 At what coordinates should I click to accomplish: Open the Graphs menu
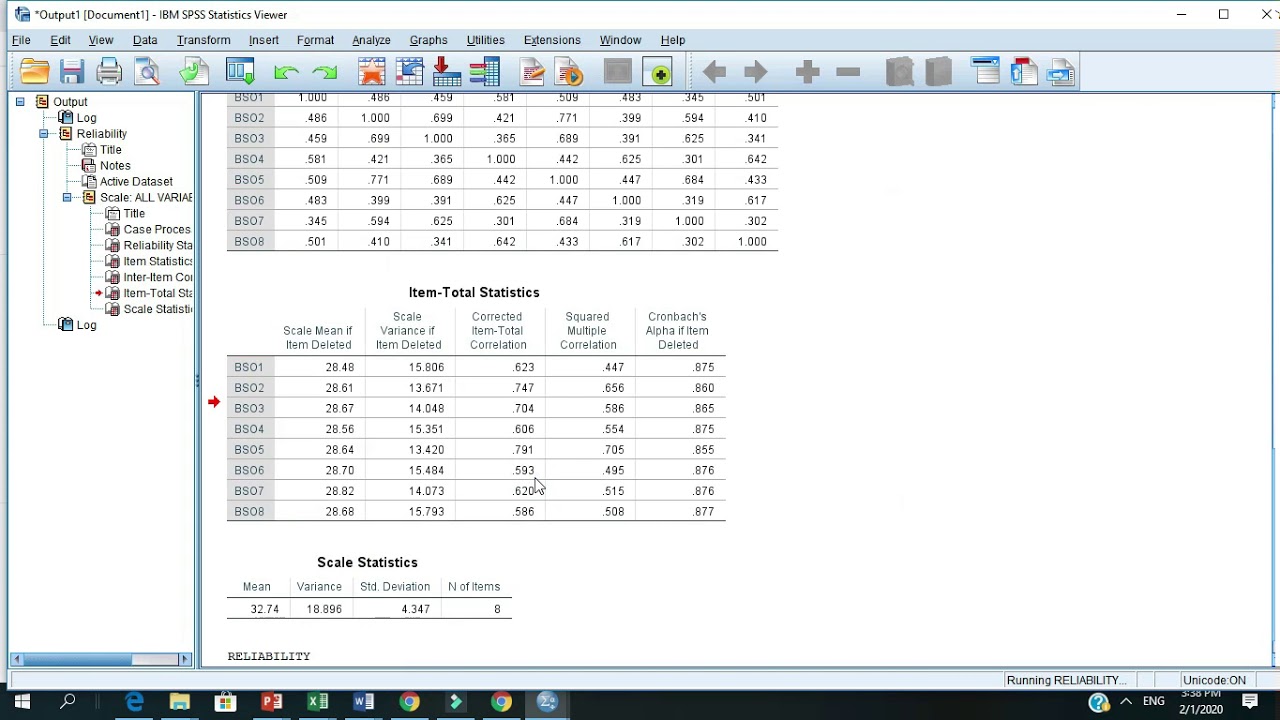click(x=428, y=40)
